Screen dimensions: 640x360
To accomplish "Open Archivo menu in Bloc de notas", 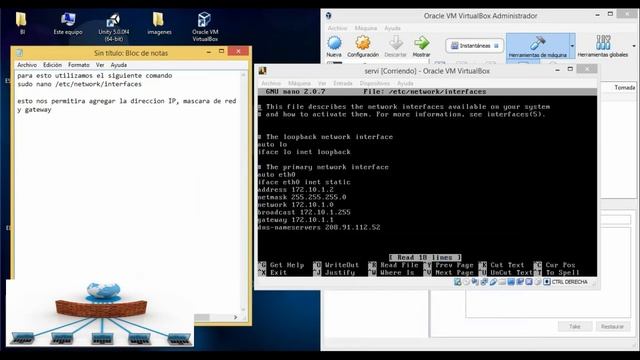I will click(x=27, y=65).
